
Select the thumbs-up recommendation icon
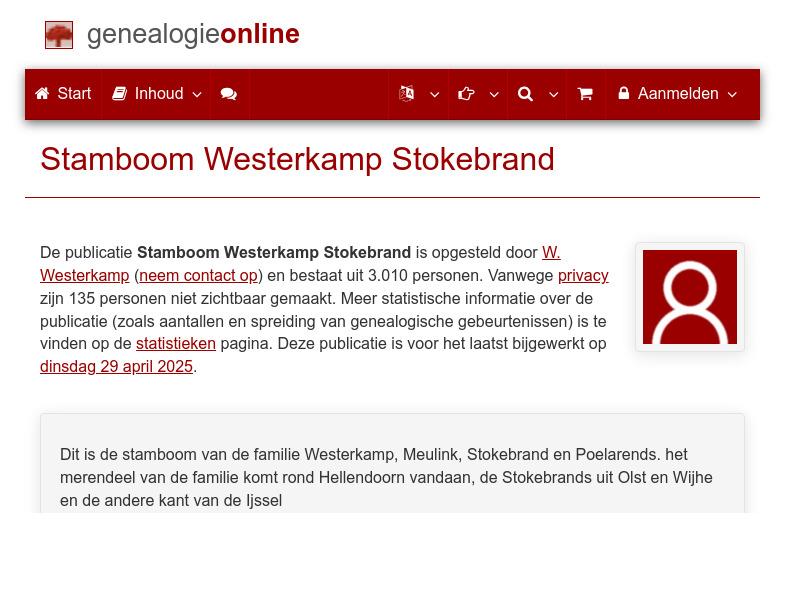[466, 93]
